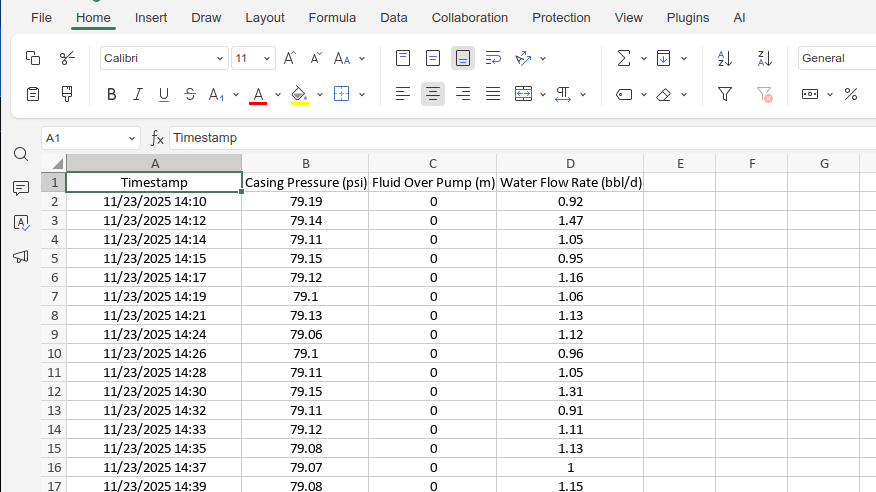Open the General number format dropdown
The width and height of the screenshot is (876, 492).
coord(835,58)
